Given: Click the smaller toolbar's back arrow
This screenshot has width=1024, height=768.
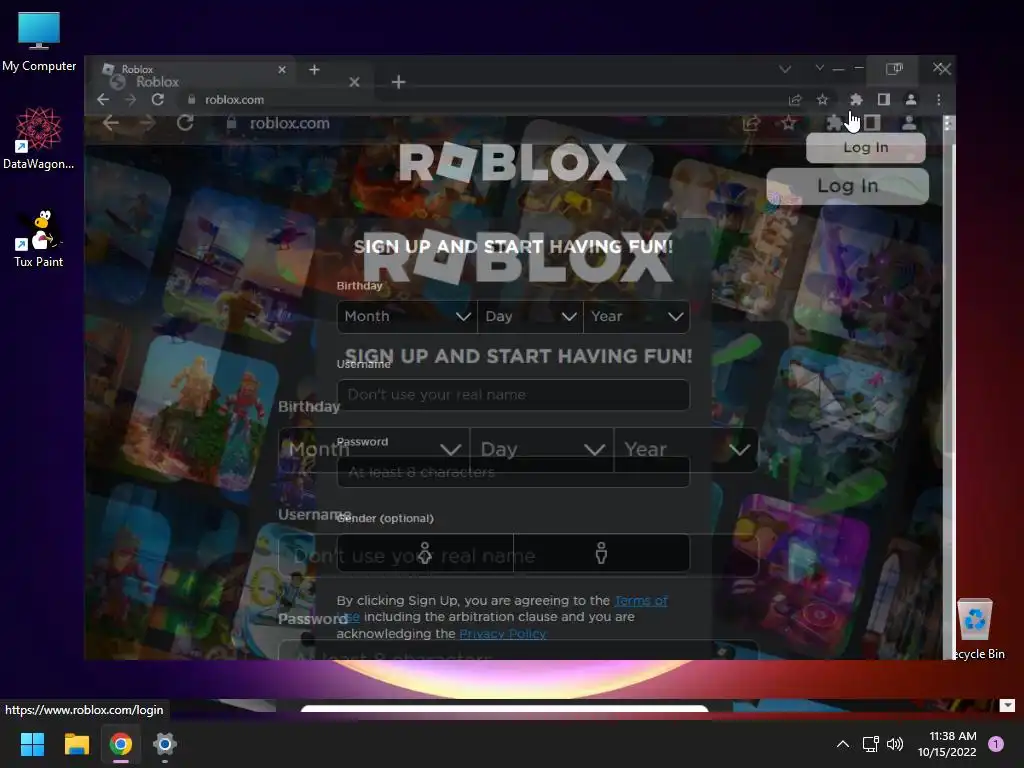Looking at the screenshot, I should [103, 100].
